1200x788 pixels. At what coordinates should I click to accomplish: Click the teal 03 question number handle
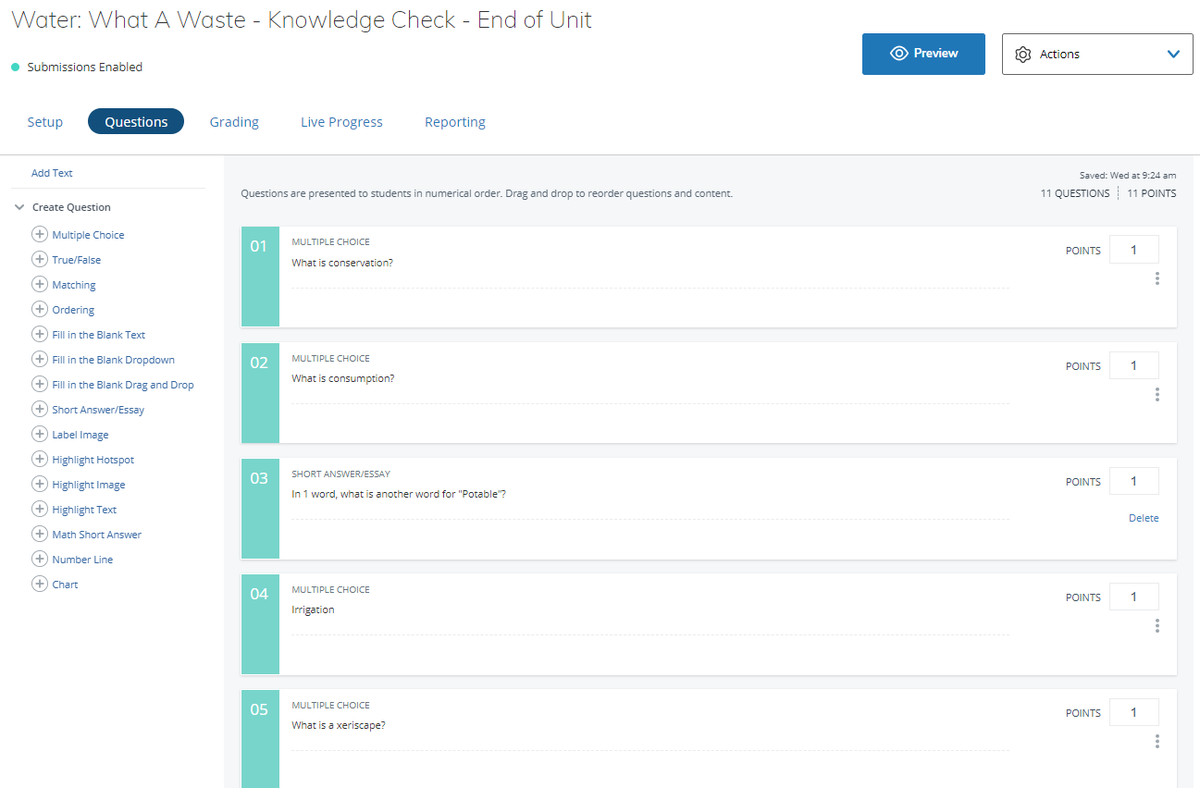tap(260, 508)
